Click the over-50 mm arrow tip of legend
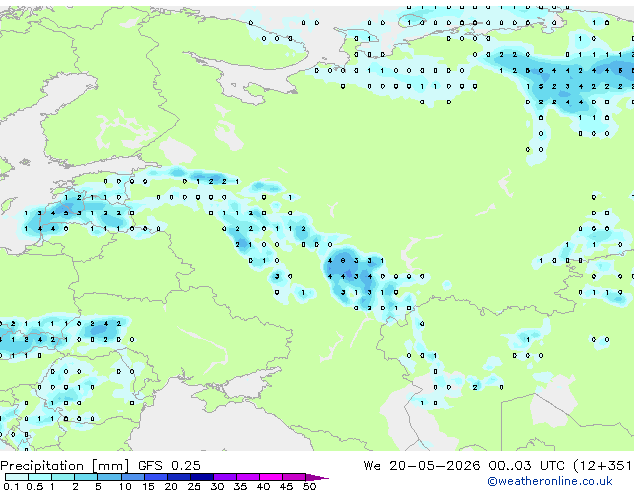Screen dimensions: 634x490 (317, 478)
